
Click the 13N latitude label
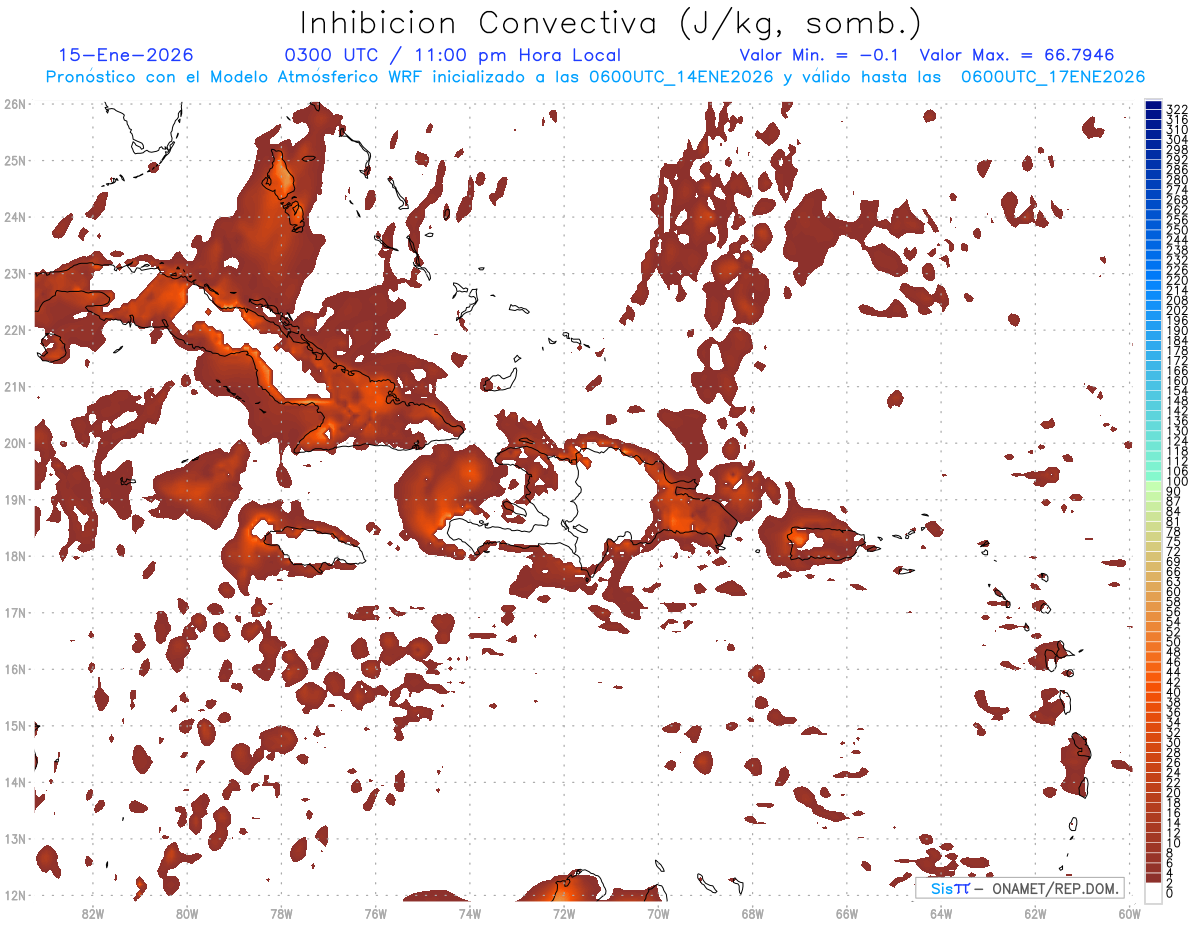(15, 838)
